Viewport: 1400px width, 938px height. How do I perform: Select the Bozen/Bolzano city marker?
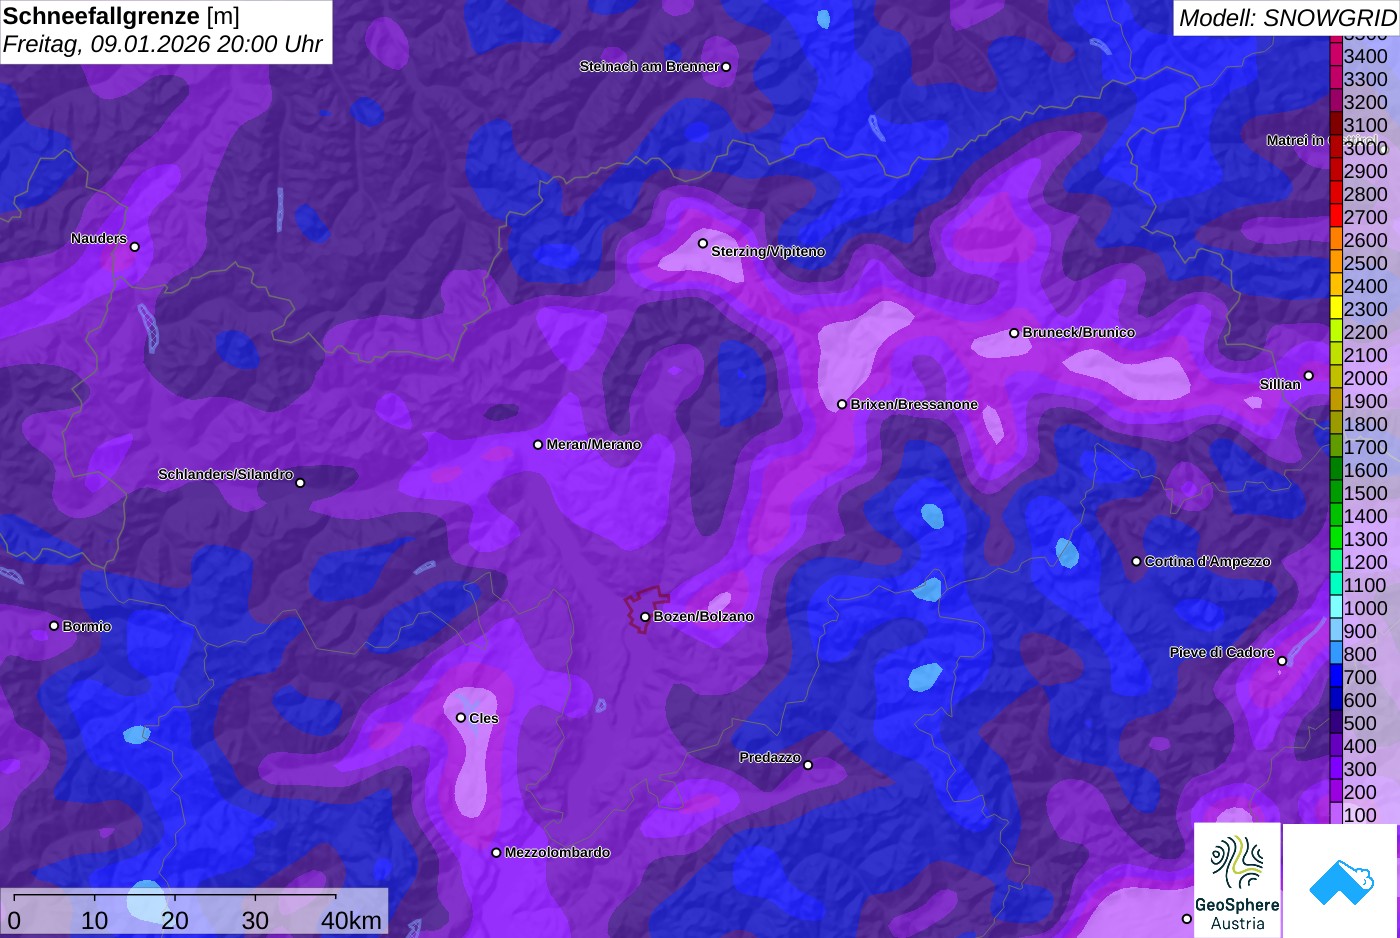click(645, 617)
